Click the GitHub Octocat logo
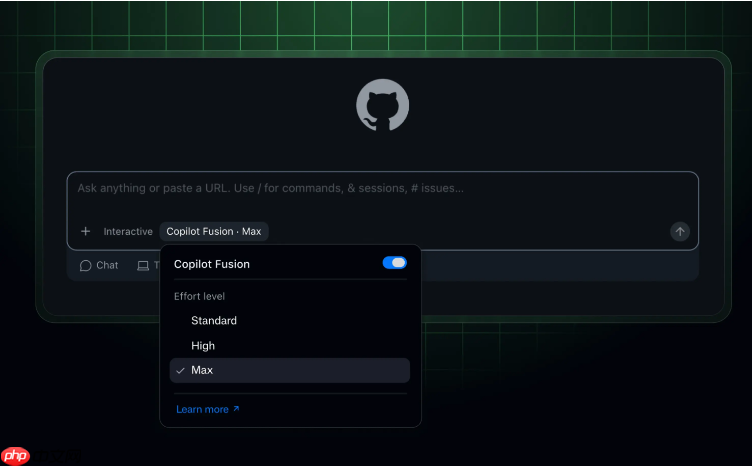The height and width of the screenshot is (466, 752). (382, 105)
